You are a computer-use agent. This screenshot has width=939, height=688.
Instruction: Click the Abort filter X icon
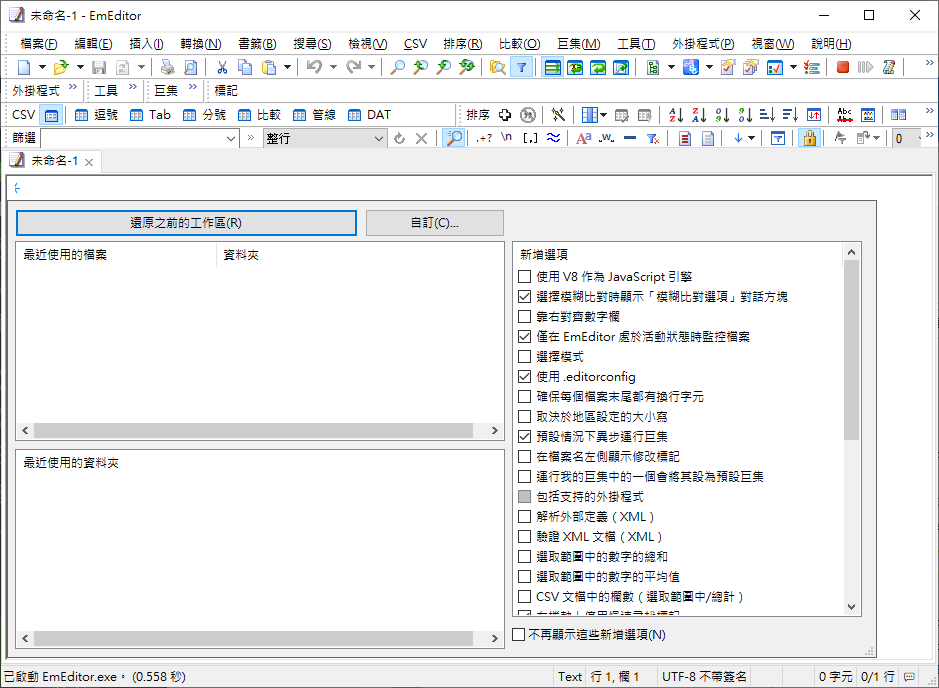(x=422, y=138)
